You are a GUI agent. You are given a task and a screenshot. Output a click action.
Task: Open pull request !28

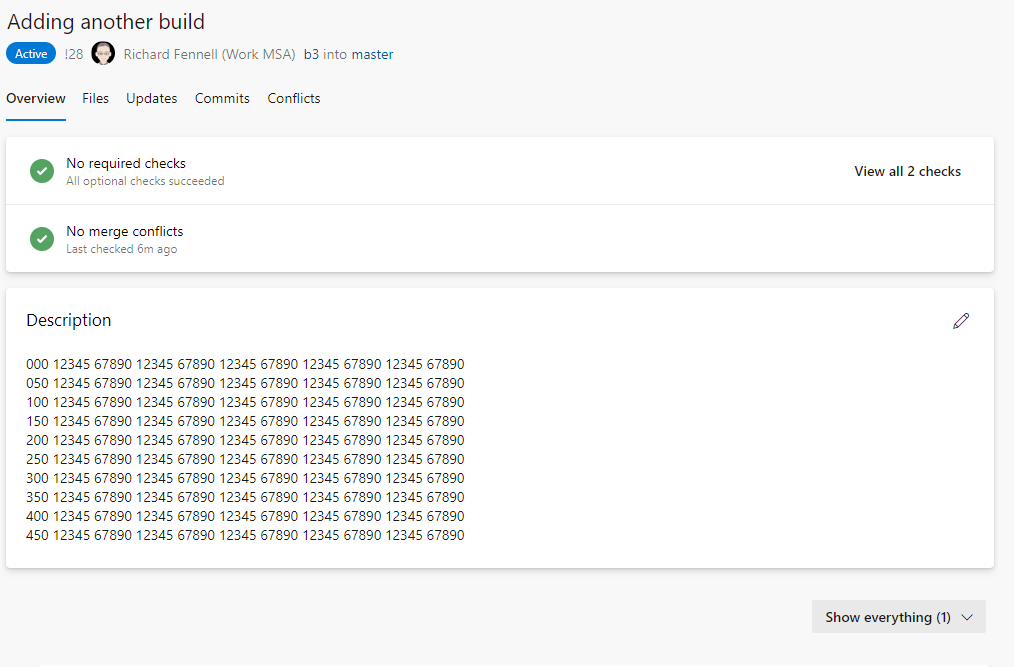point(73,53)
